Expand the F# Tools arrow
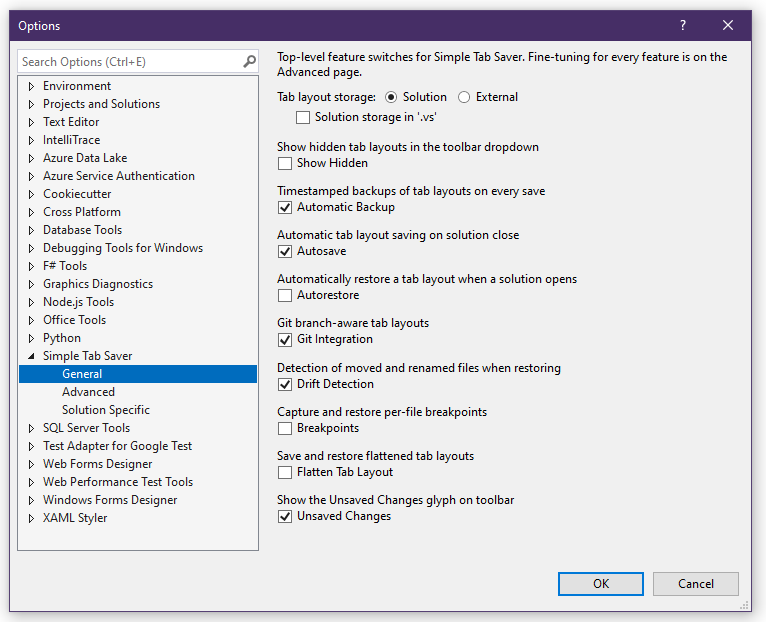The height and width of the screenshot is (622, 766). tap(31, 266)
